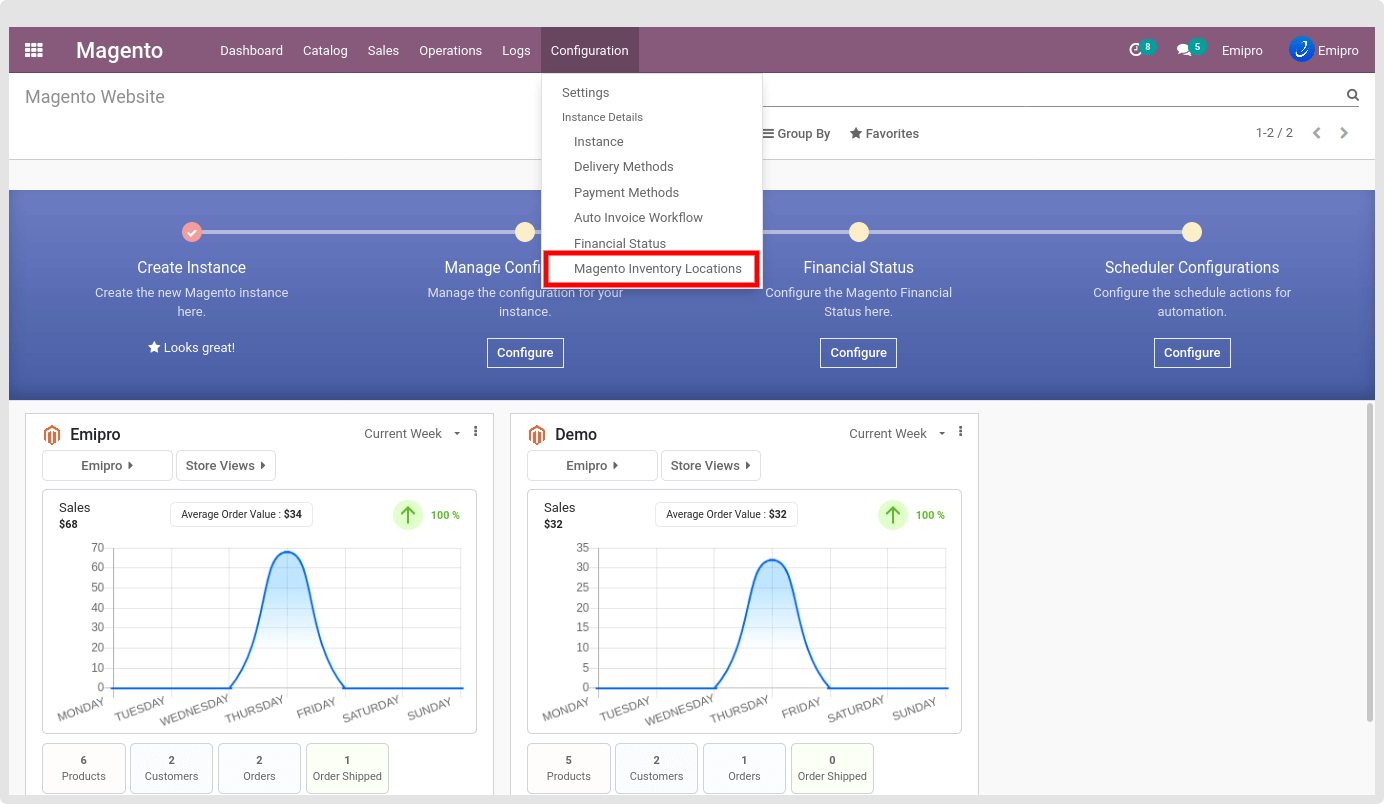Open the conversations chat icon with badge 5
Viewport: 1384px width, 804px height.
[1184, 50]
